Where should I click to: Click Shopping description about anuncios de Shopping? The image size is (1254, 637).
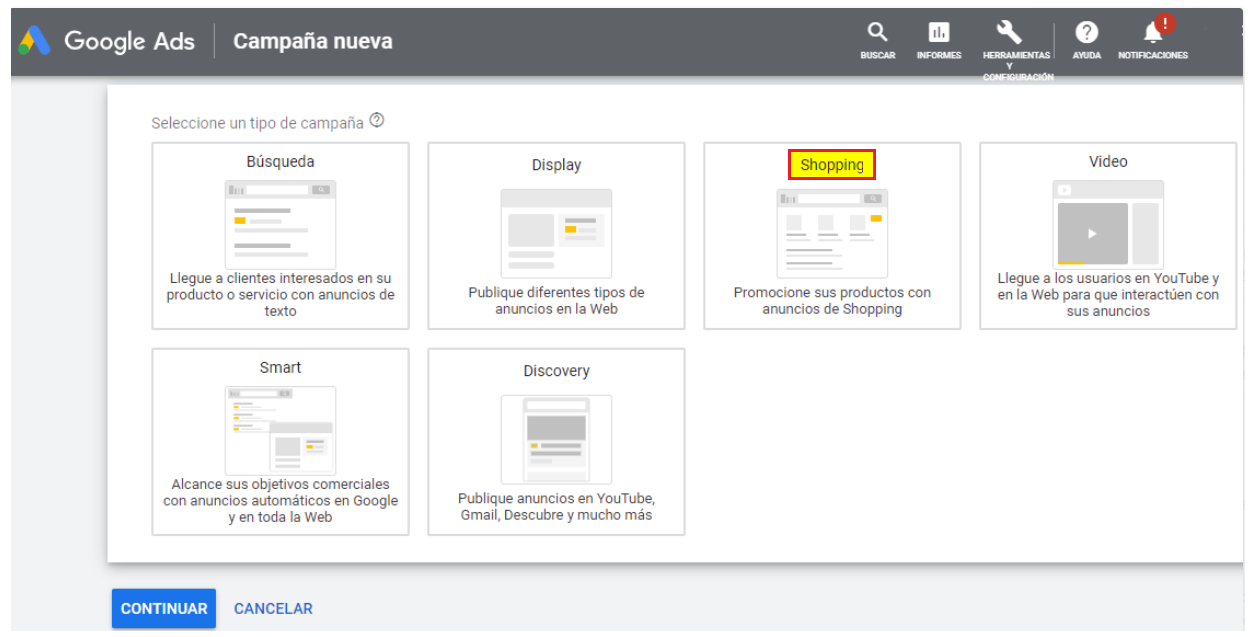click(832, 301)
